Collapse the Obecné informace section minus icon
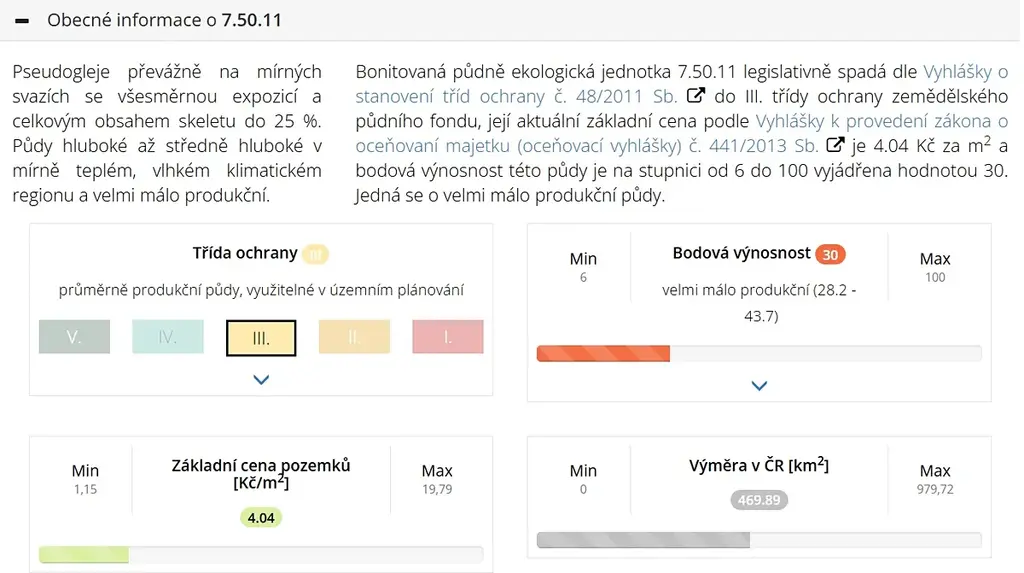The width and height of the screenshot is (1024, 573). [x=22, y=21]
